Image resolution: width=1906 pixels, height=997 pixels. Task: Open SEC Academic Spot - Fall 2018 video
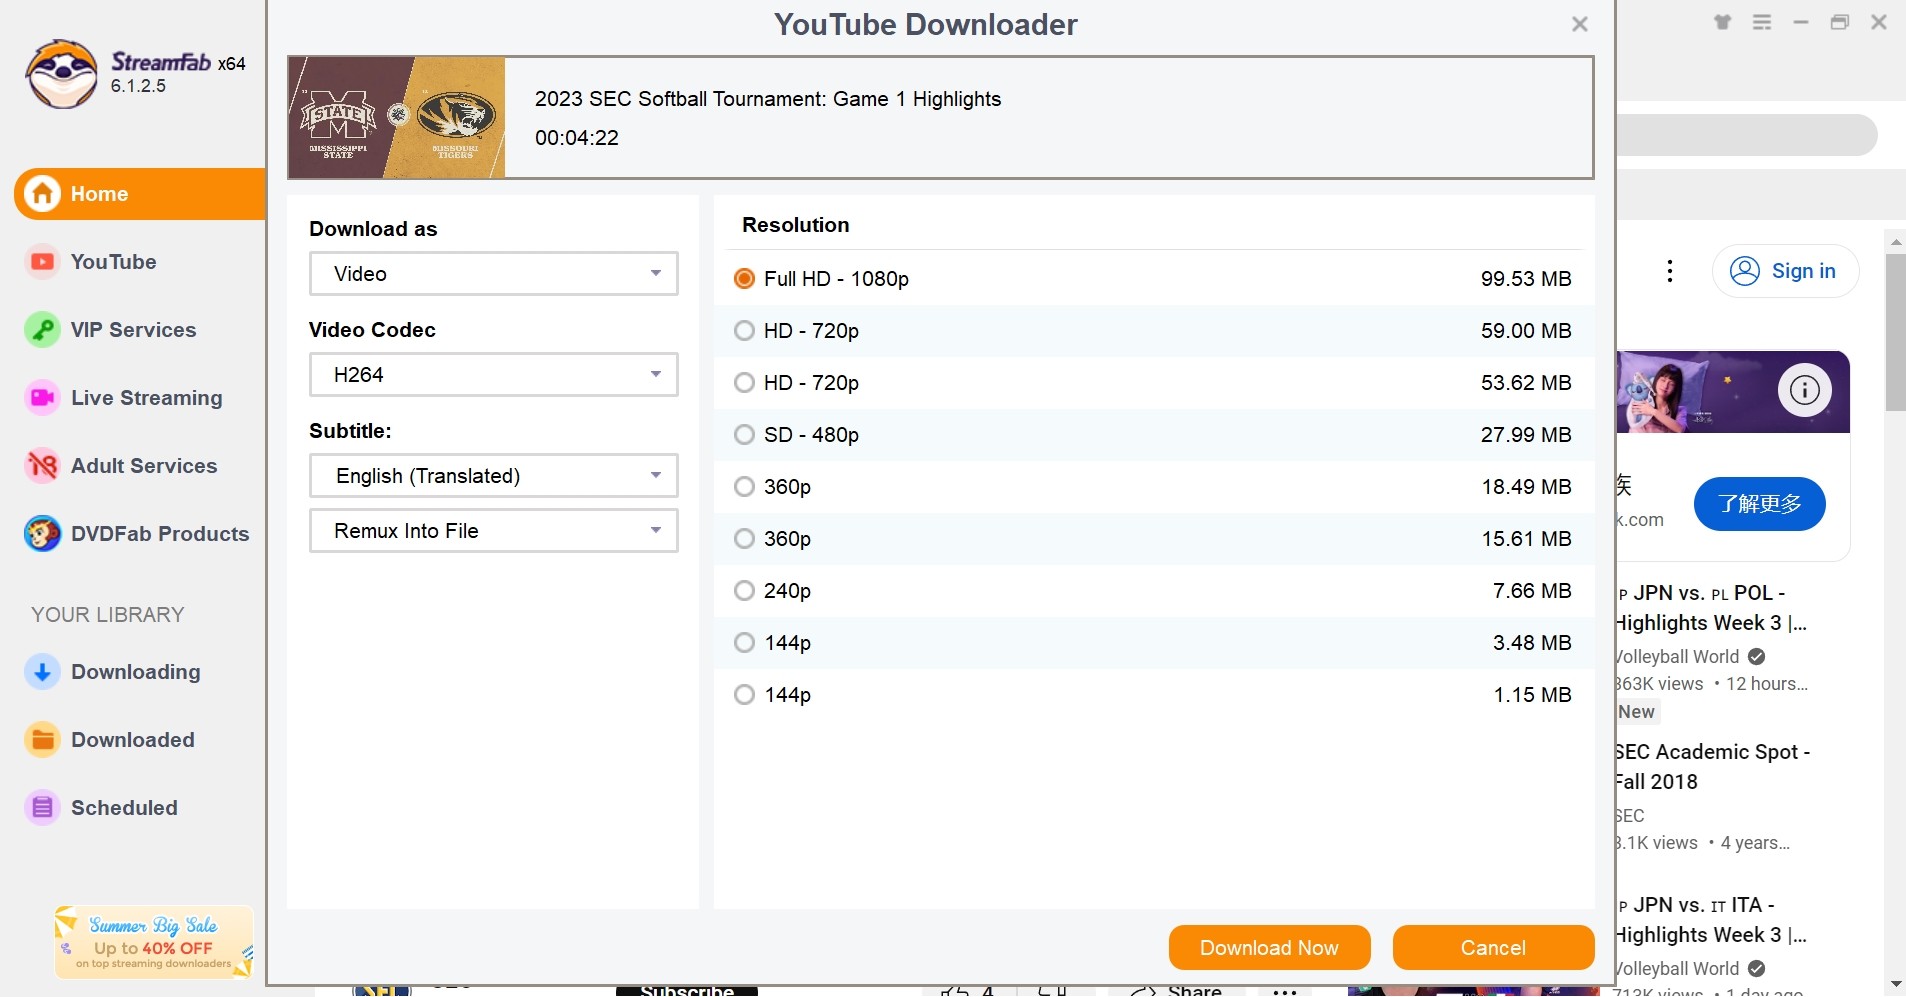click(1712, 767)
